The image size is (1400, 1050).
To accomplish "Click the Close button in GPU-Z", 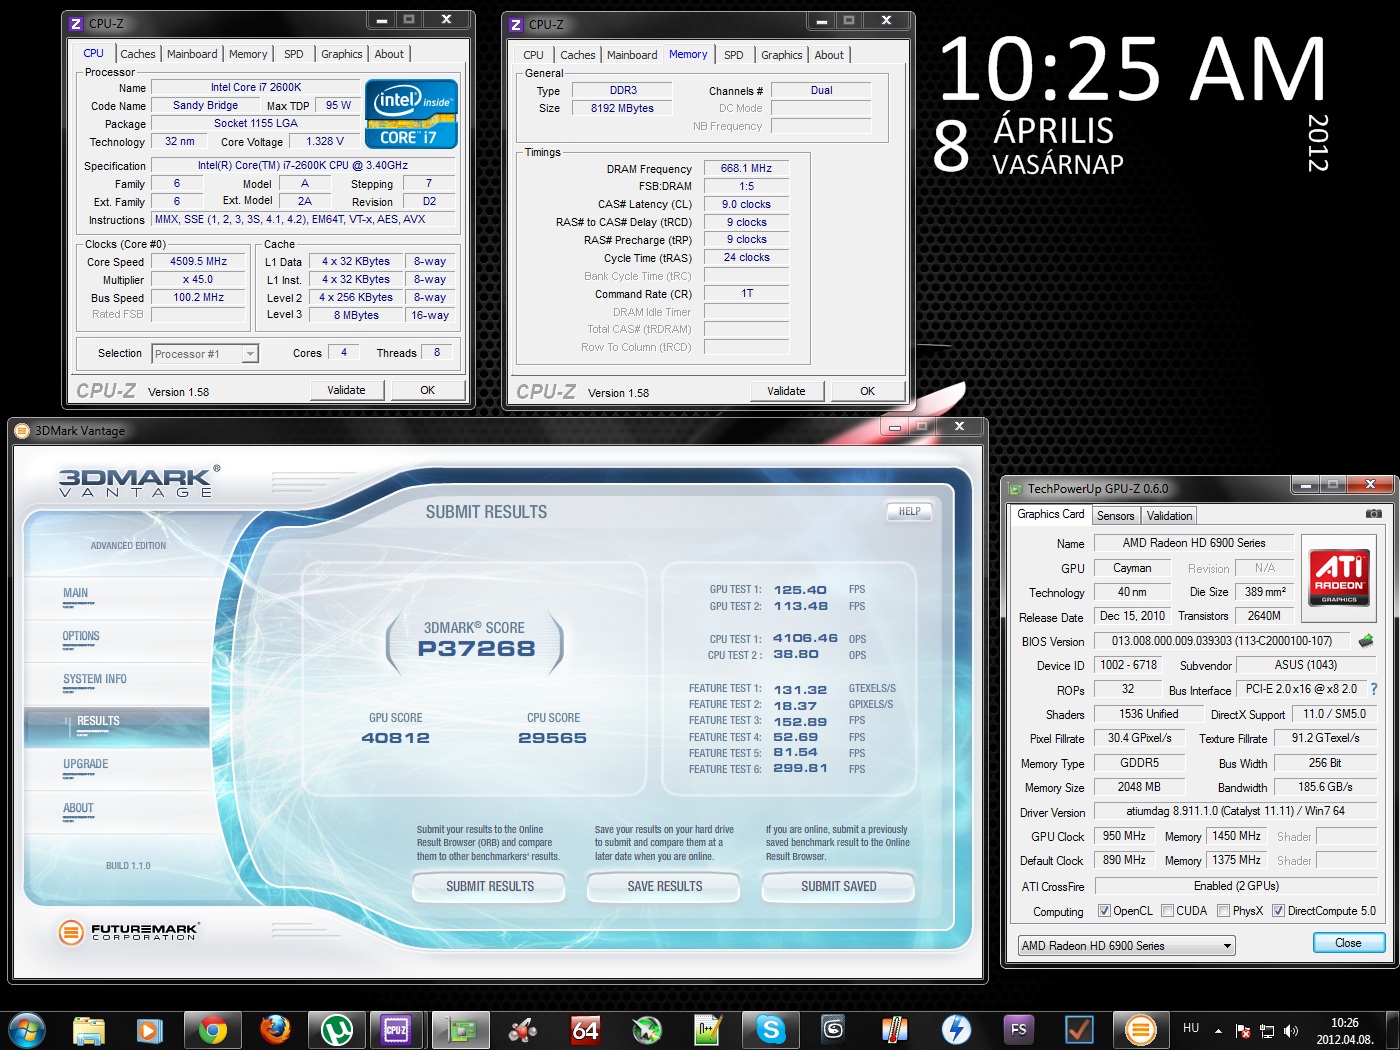I will click(1348, 943).
